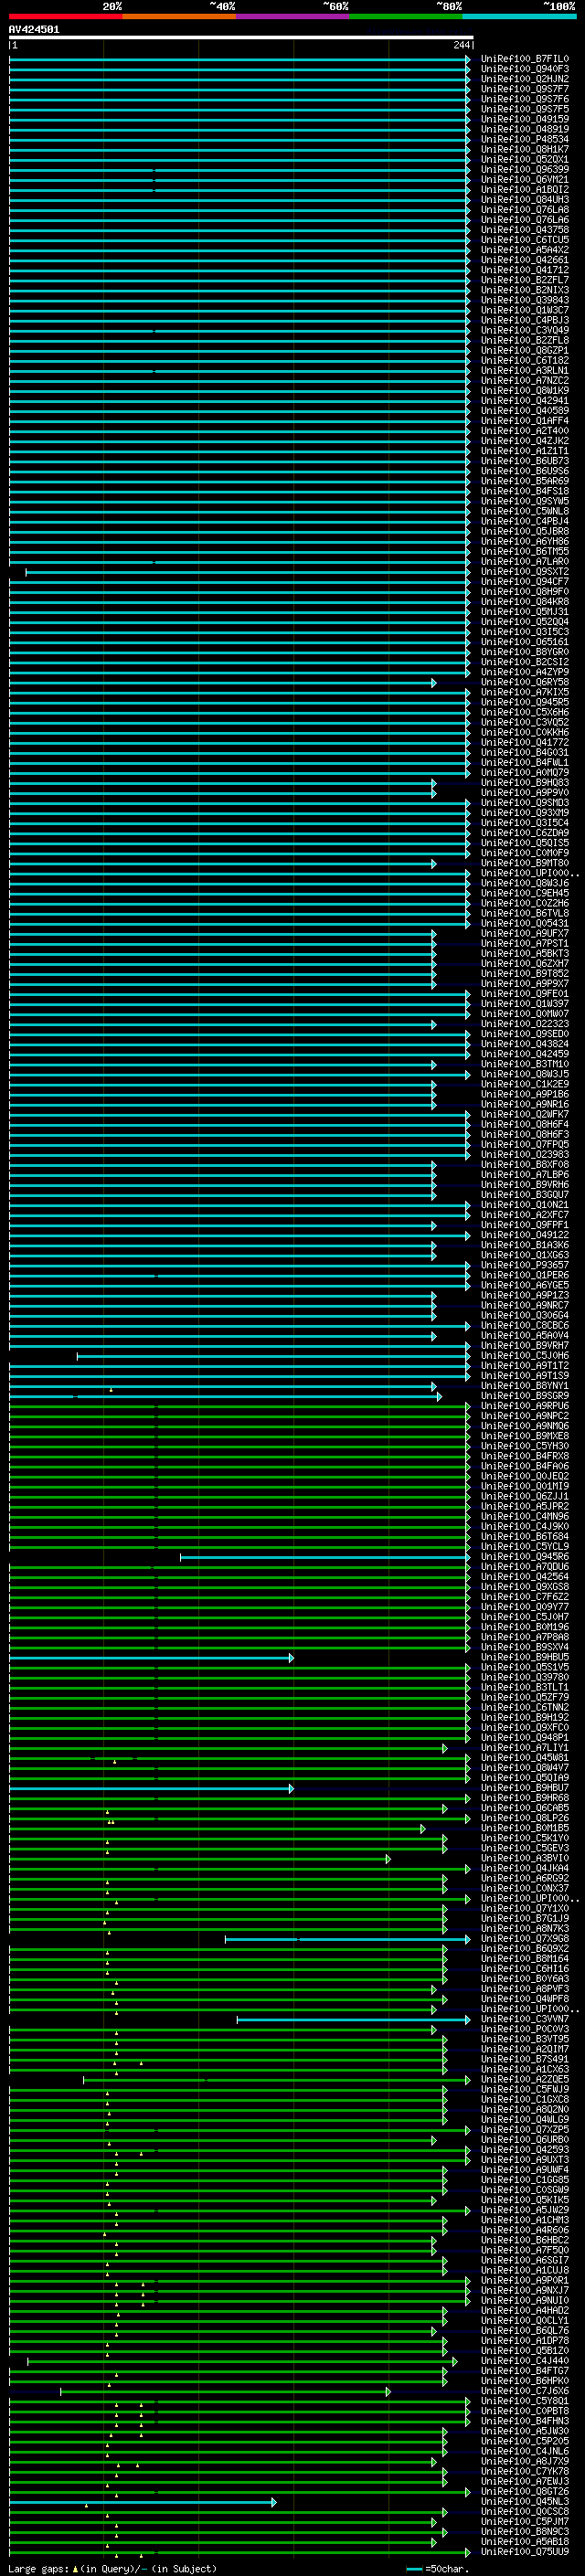Click the purple ~60% identity legend segment
Image resolution: width=585 pixels, height=2576 pixels.
(x=293, y=16)
